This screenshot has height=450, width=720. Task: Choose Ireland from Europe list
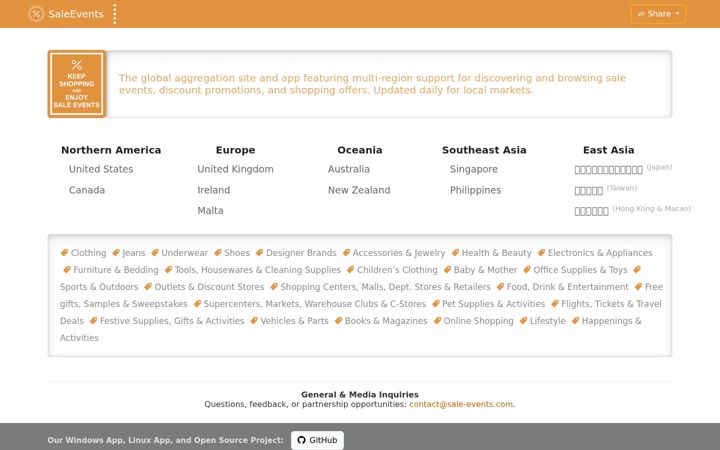(x=214, y=190)
